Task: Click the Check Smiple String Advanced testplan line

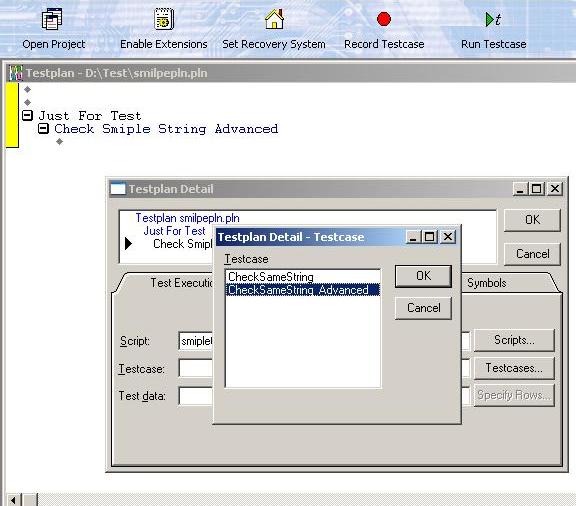Action: tap(166, 129)
